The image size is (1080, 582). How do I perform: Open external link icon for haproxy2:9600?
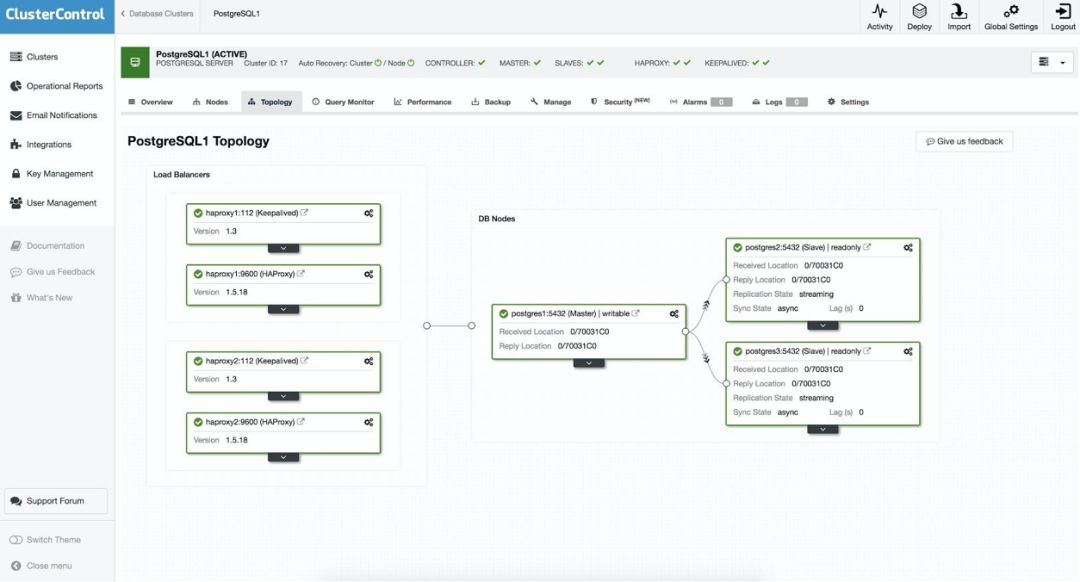tap(301, 422)
